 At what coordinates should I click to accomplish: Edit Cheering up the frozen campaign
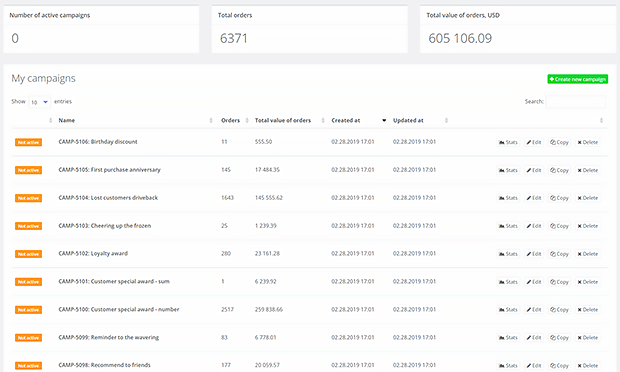tap(534, 226)
